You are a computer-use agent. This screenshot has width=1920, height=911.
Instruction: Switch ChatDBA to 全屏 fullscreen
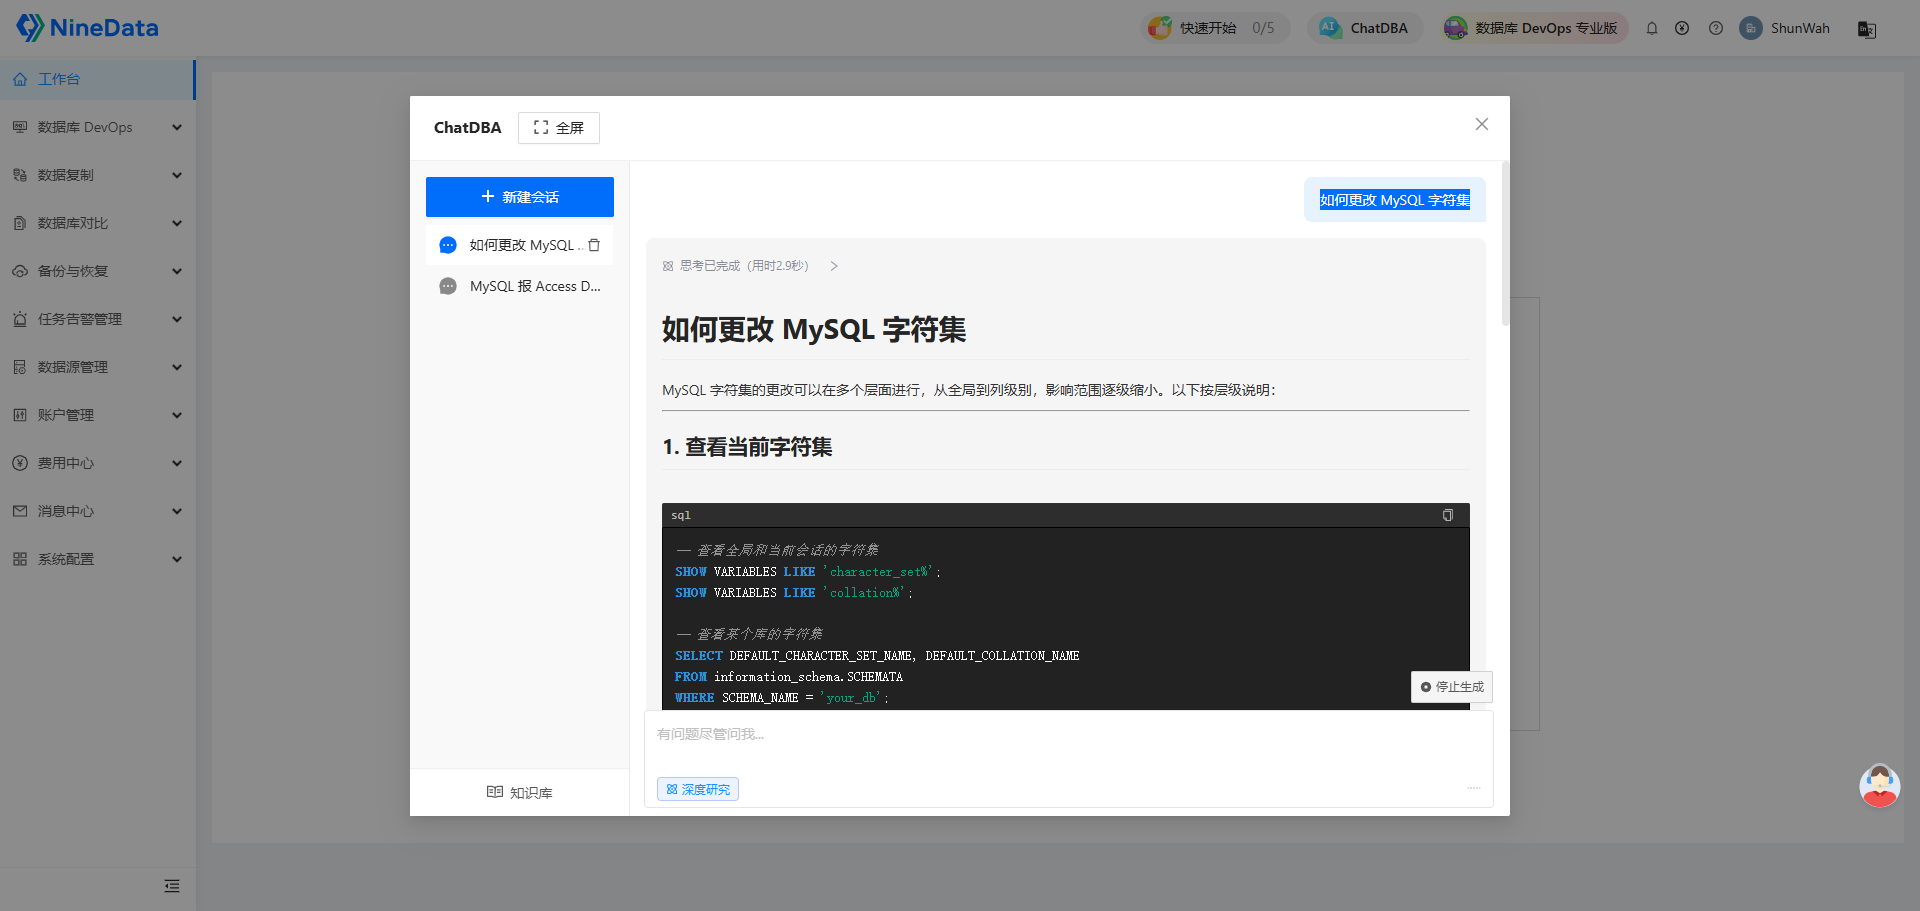[x=559, y=128]
